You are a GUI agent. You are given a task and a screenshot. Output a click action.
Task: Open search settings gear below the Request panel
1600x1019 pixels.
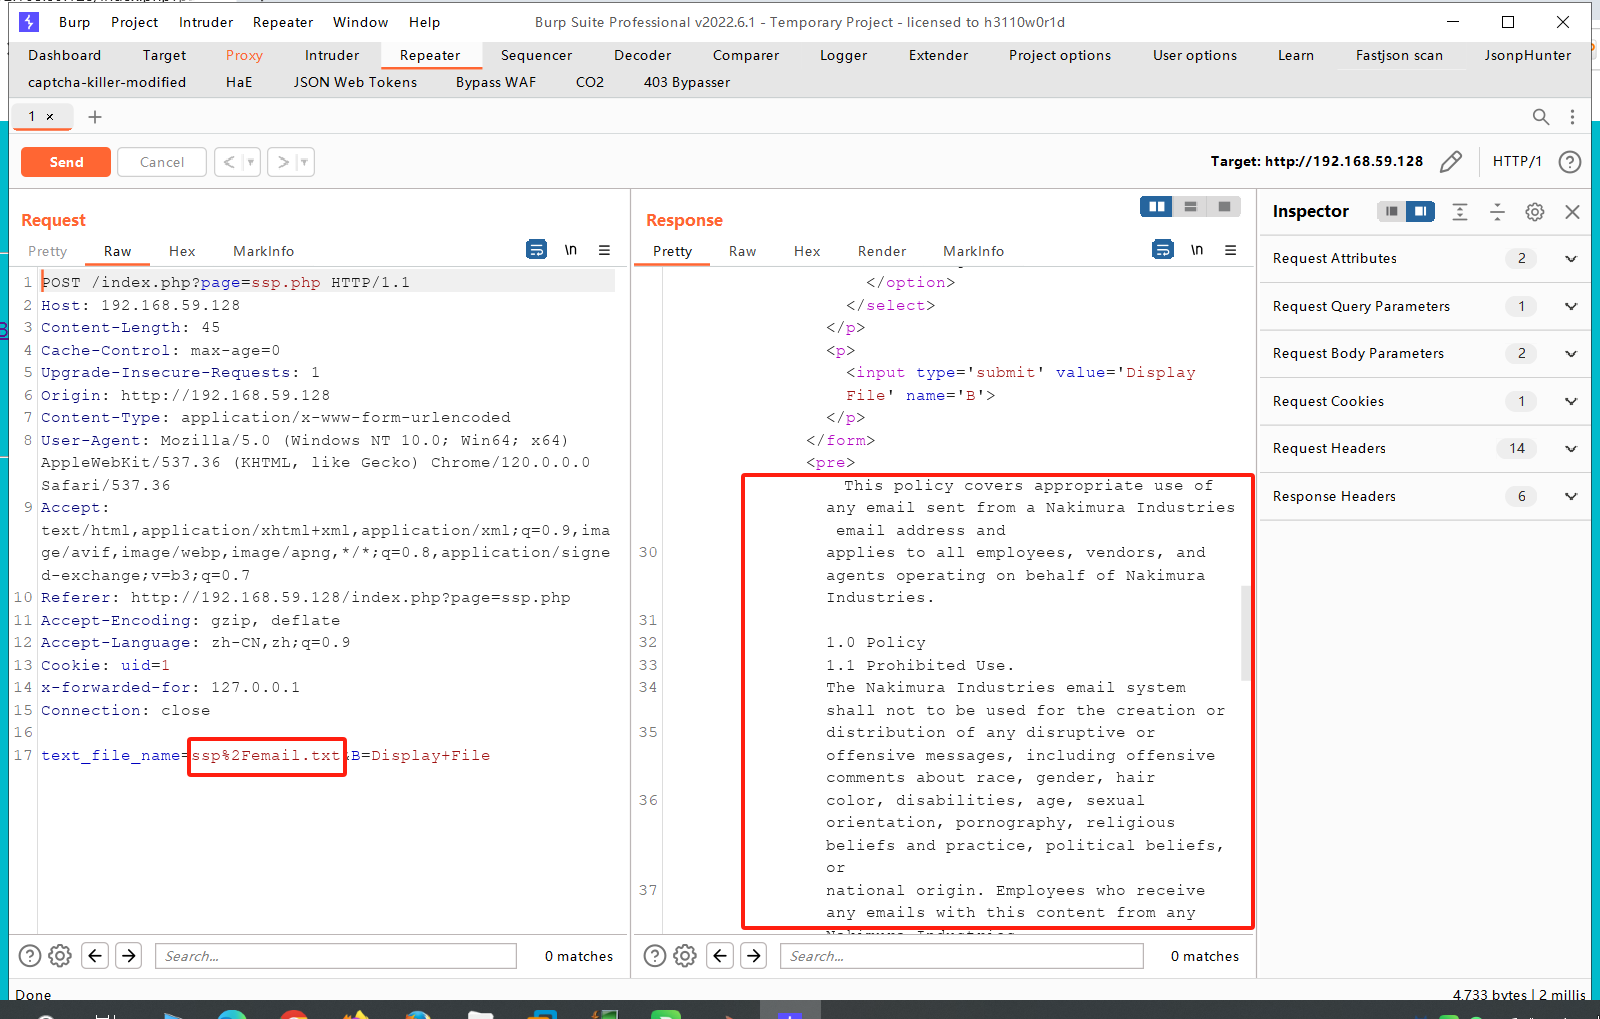tap(59, 955)
